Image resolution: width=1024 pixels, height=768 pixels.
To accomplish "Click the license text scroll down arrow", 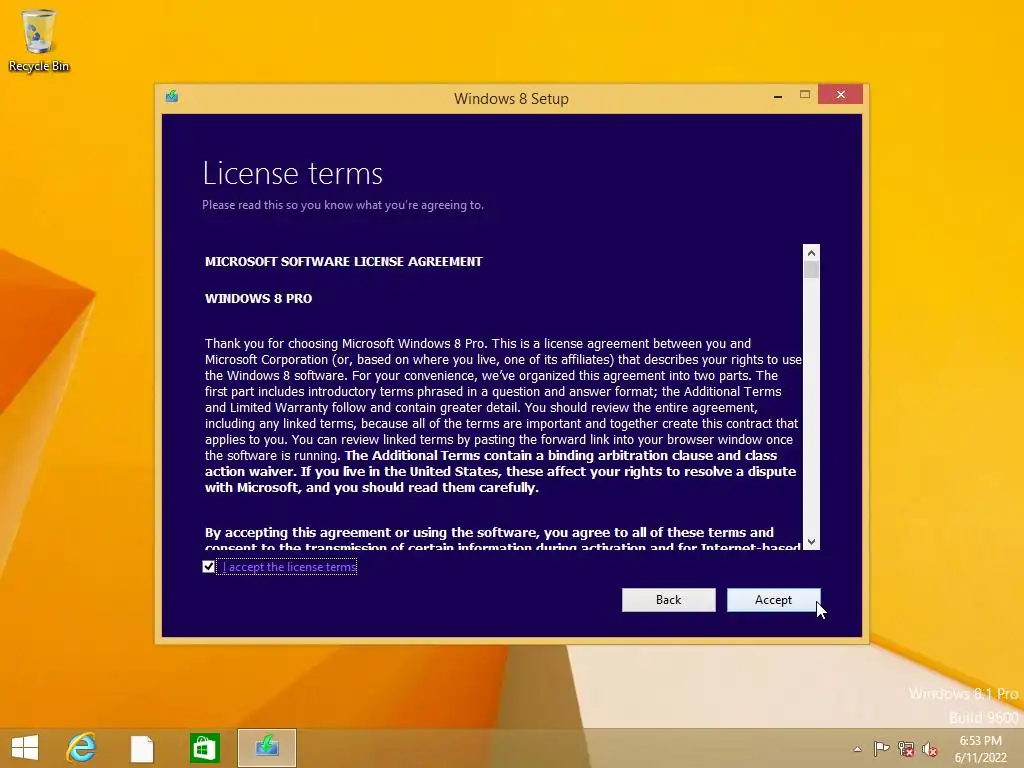I will 811,541.
